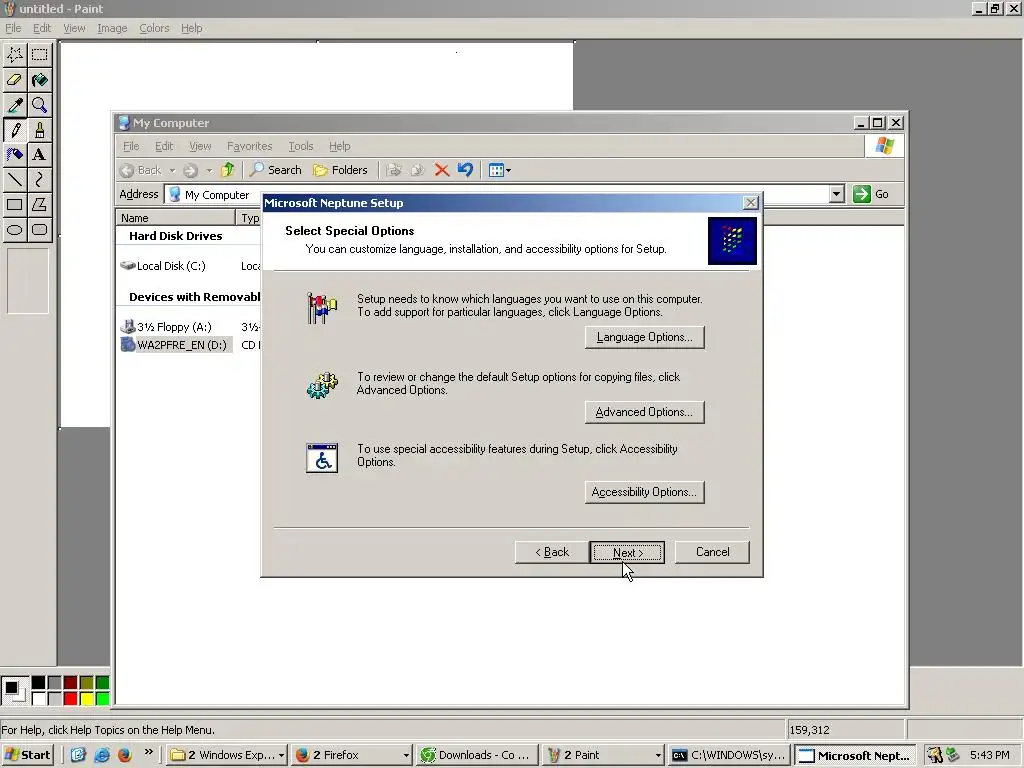Viewport: 1024px width, 768px height.
Task: Select Local Disk (C:) in My Computer
Action: pos(163,266)
